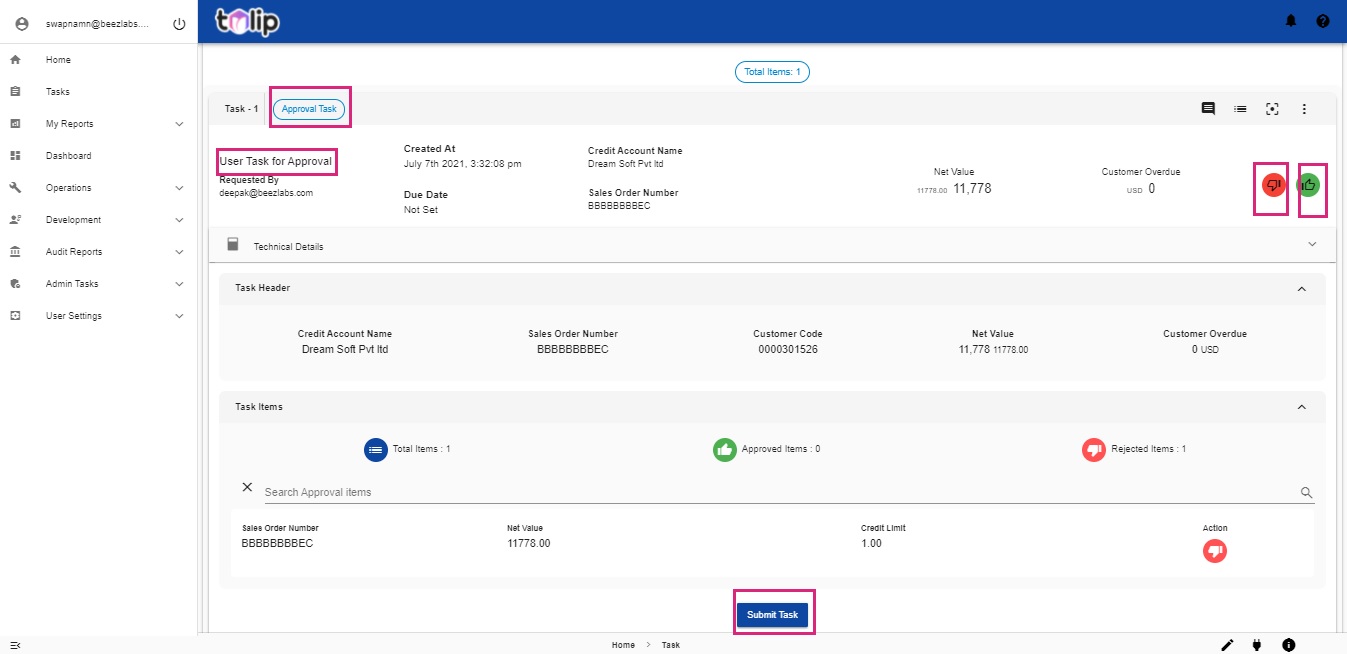Reject task with red thumbs-down button
Viewport: 1347px width, 654px height.
coord(1273,185)
